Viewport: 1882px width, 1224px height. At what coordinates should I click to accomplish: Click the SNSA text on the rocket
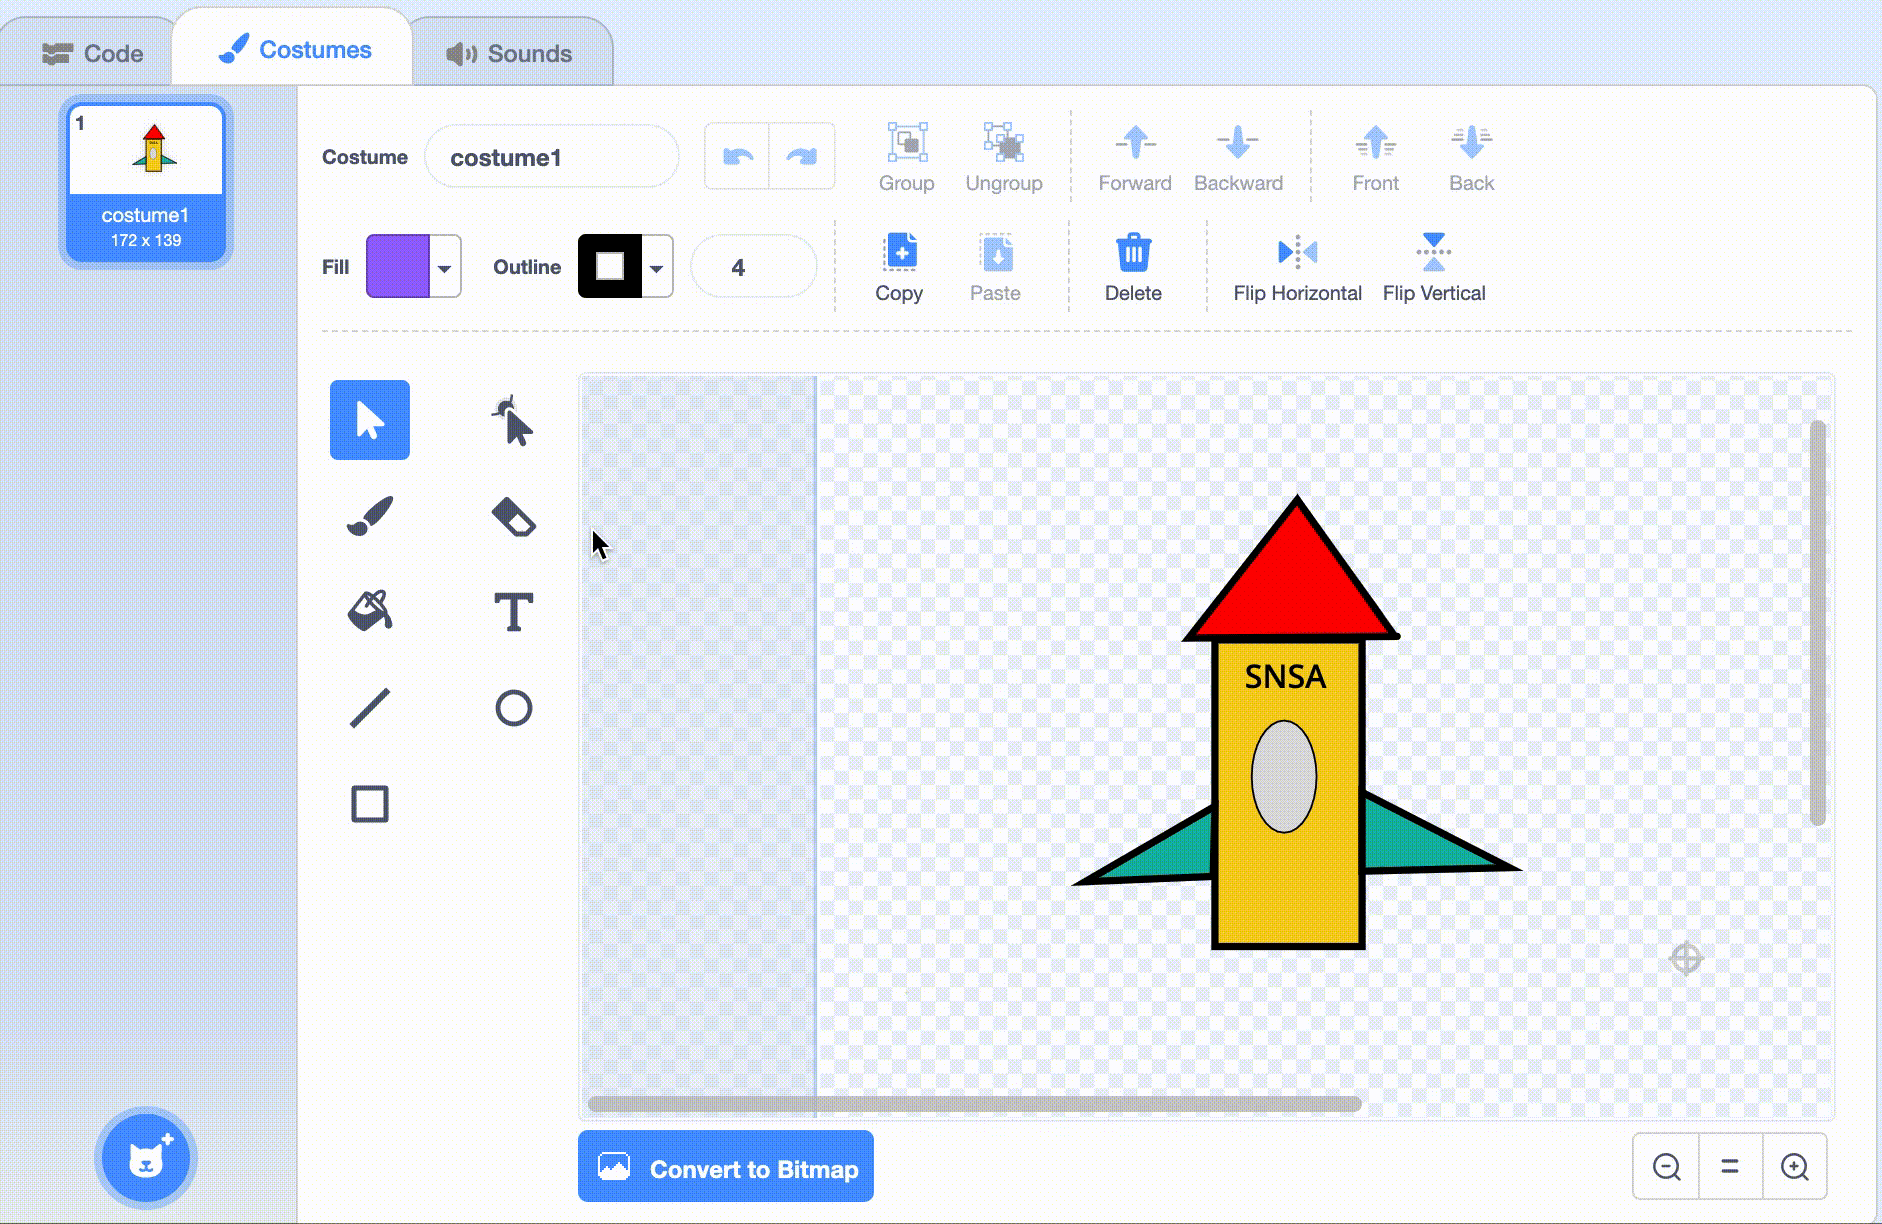[x=1285, y=677]
